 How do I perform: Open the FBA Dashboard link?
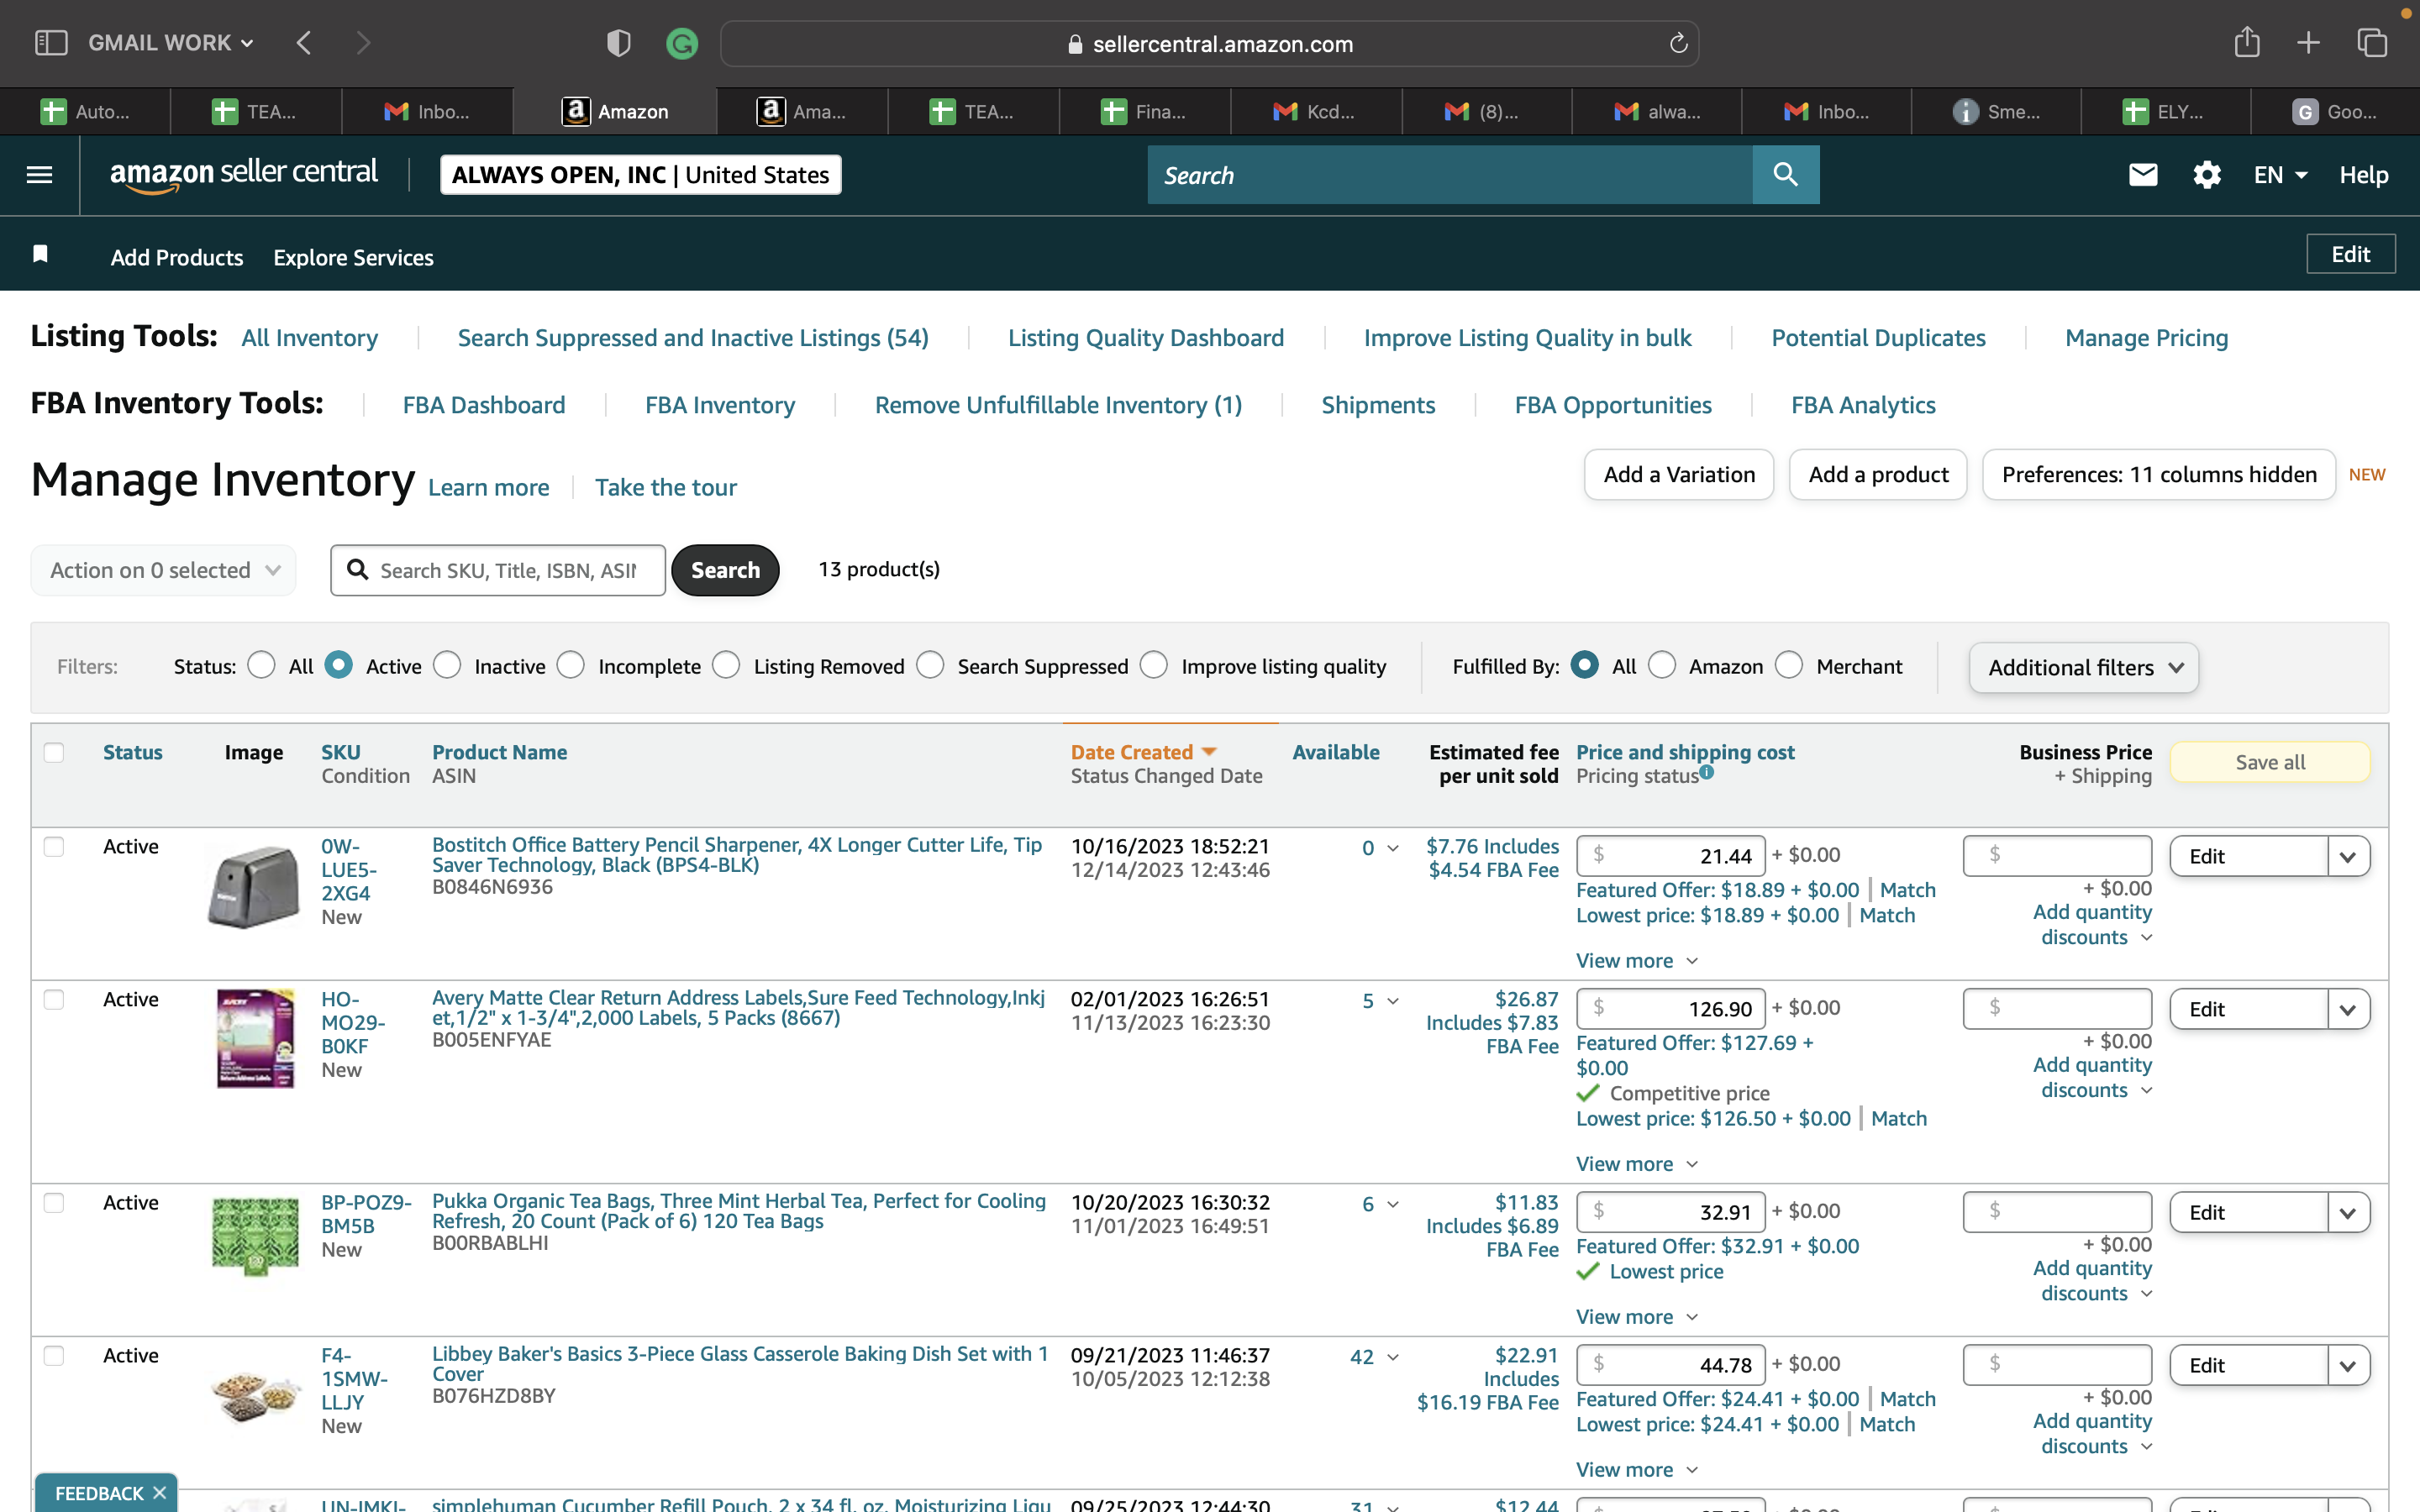click(x=484, y=405)
